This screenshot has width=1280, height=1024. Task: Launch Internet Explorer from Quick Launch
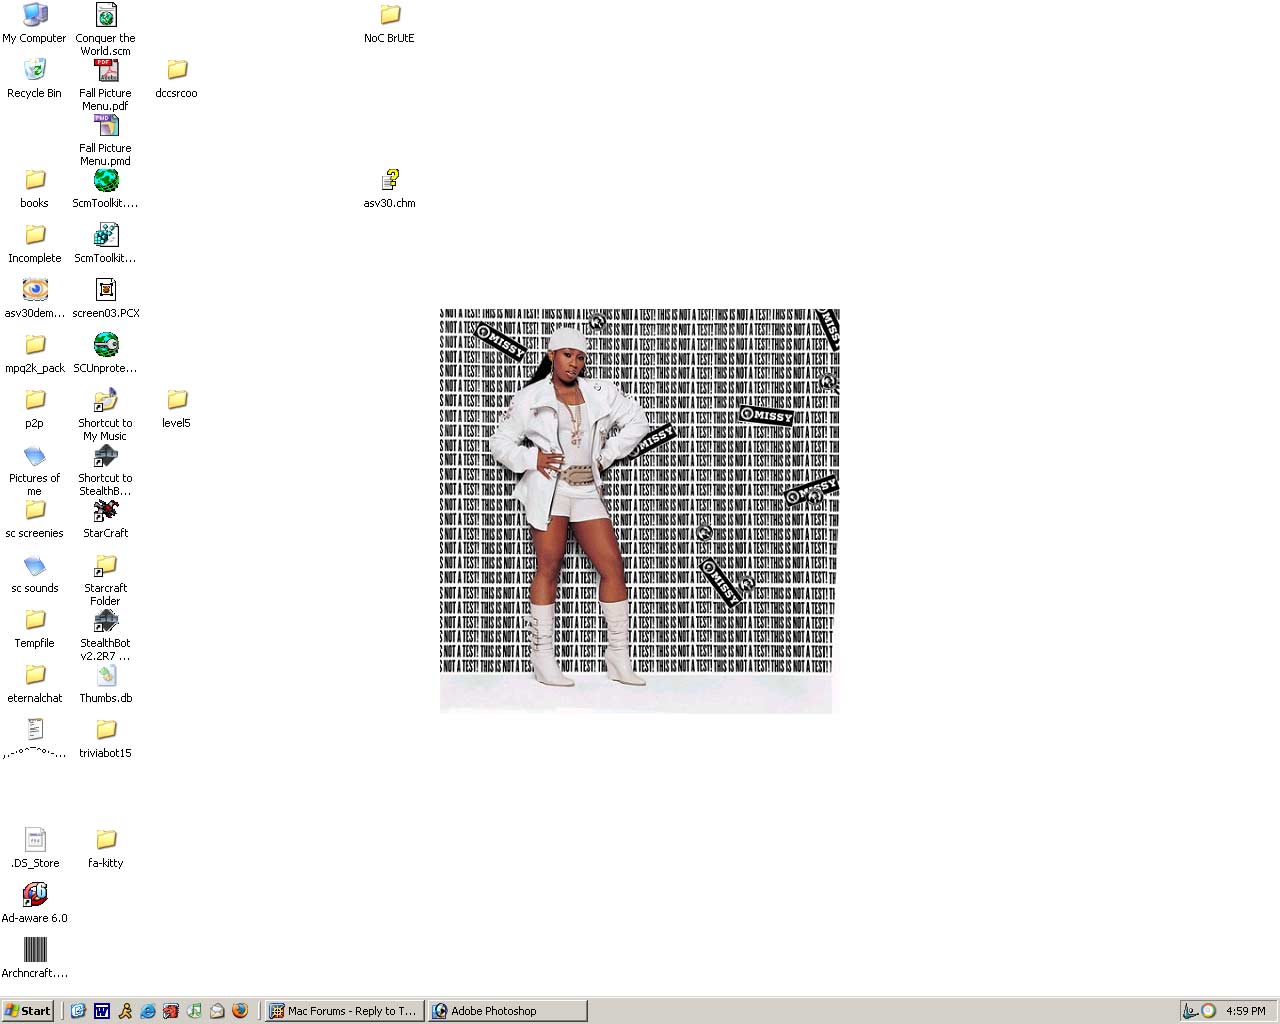coord(148,1011)
